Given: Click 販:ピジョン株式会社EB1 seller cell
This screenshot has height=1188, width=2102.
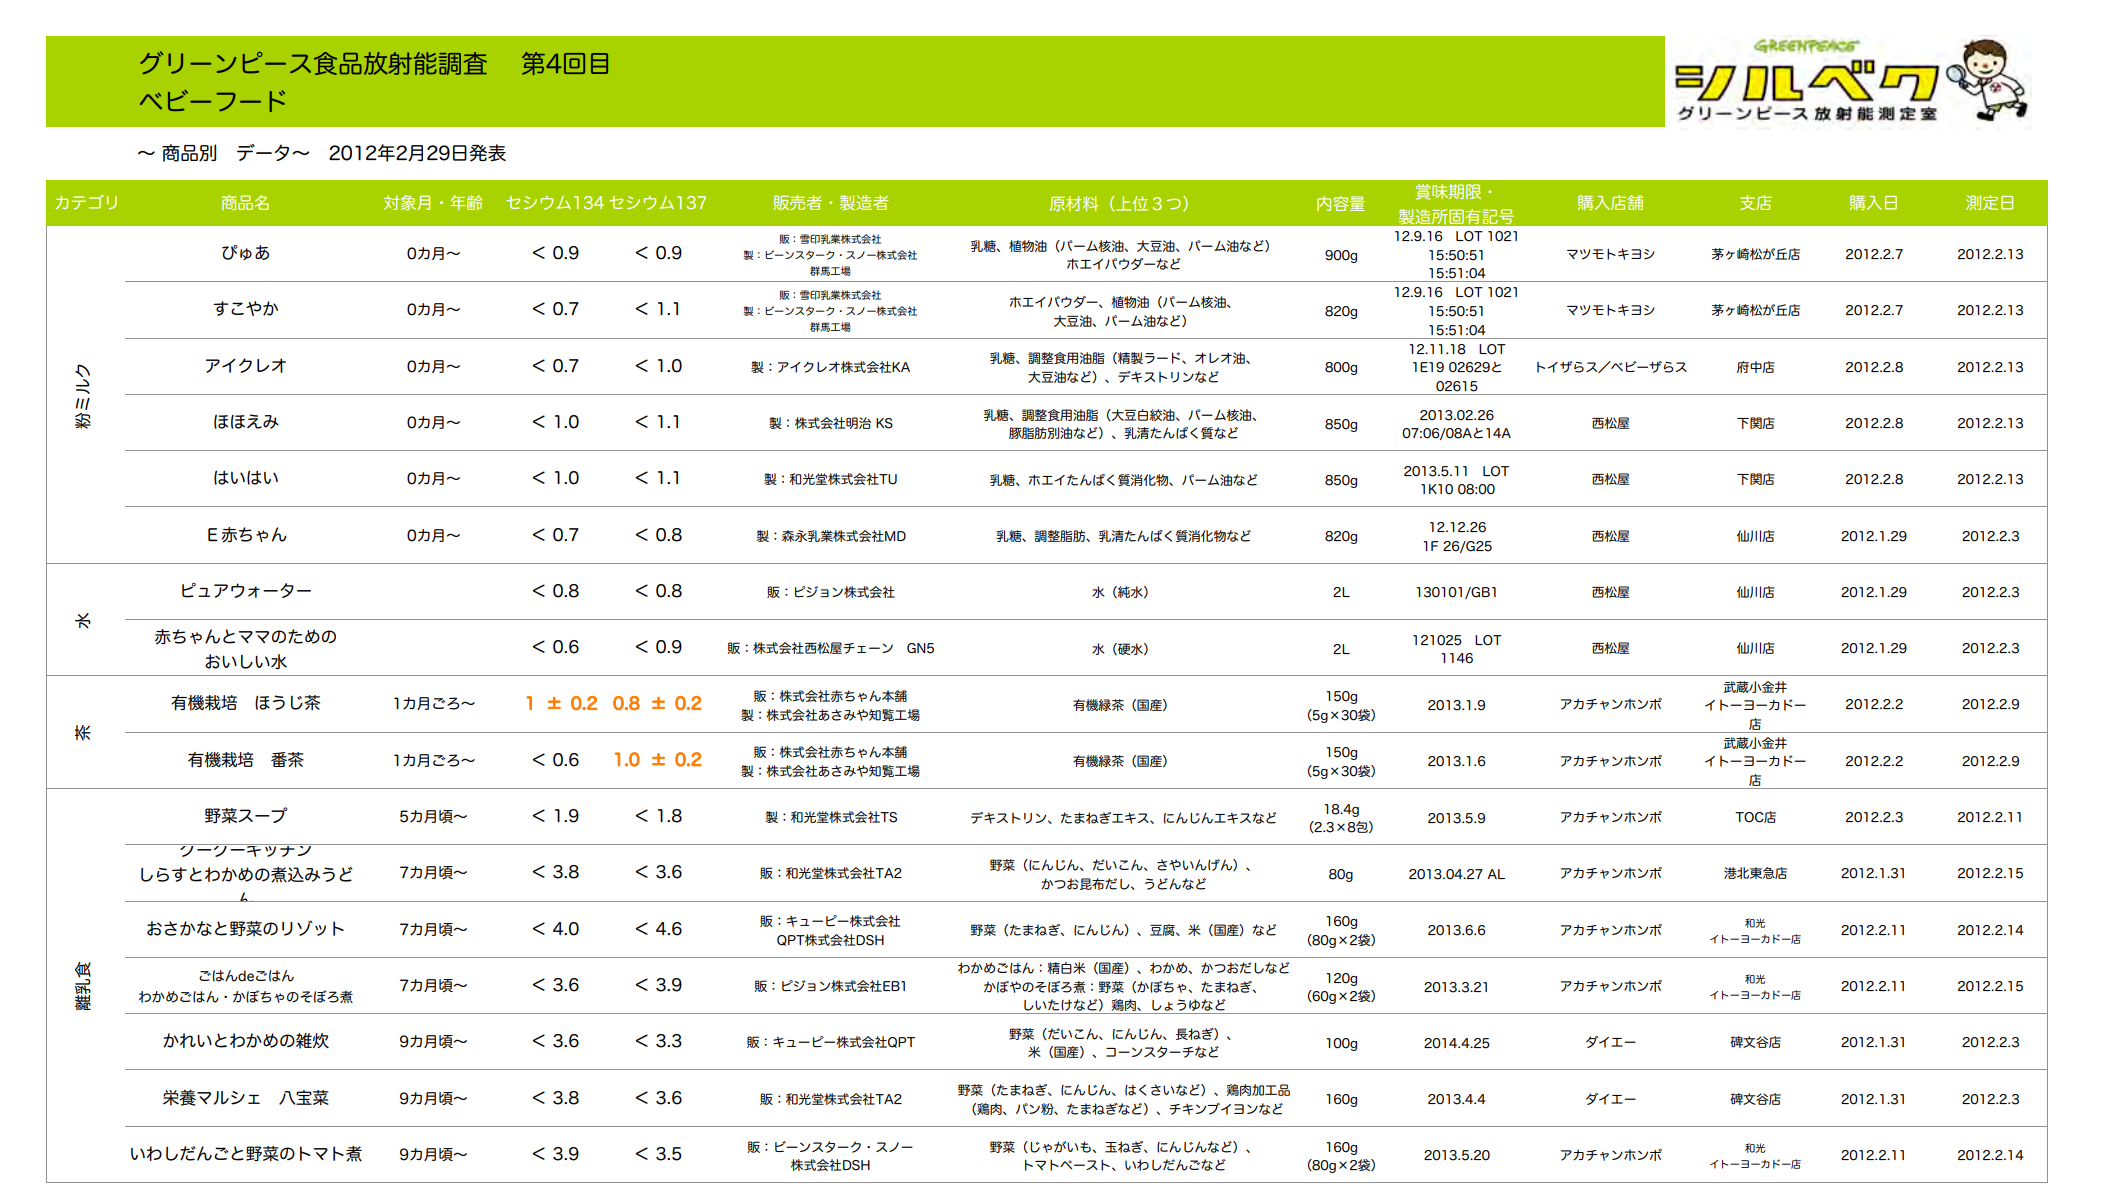Looking at the screenshot, I should click(830, 986).
